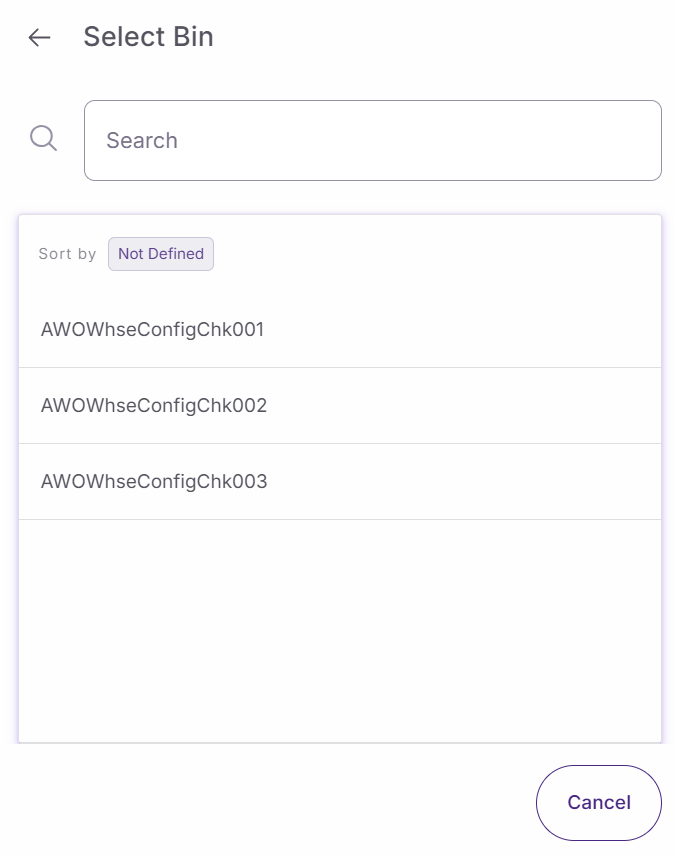Select bin AWOWhseConfigChk002

[x=154, y=406]
